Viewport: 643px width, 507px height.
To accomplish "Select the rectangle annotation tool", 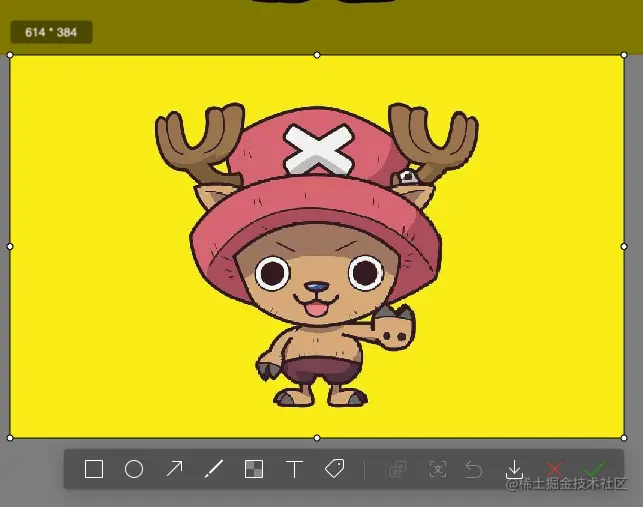I will 94,469.
